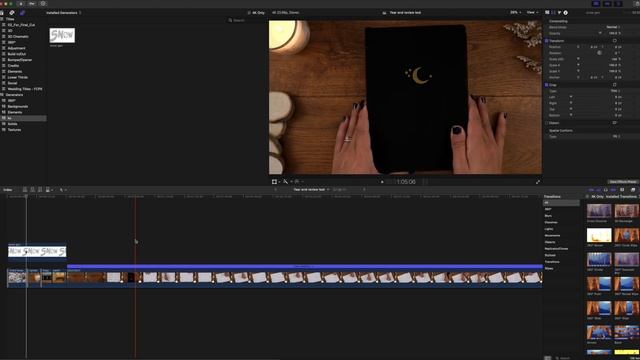Click Insert clip edit icon
This screenshot has width=640, height=360.
coord(32,190)
